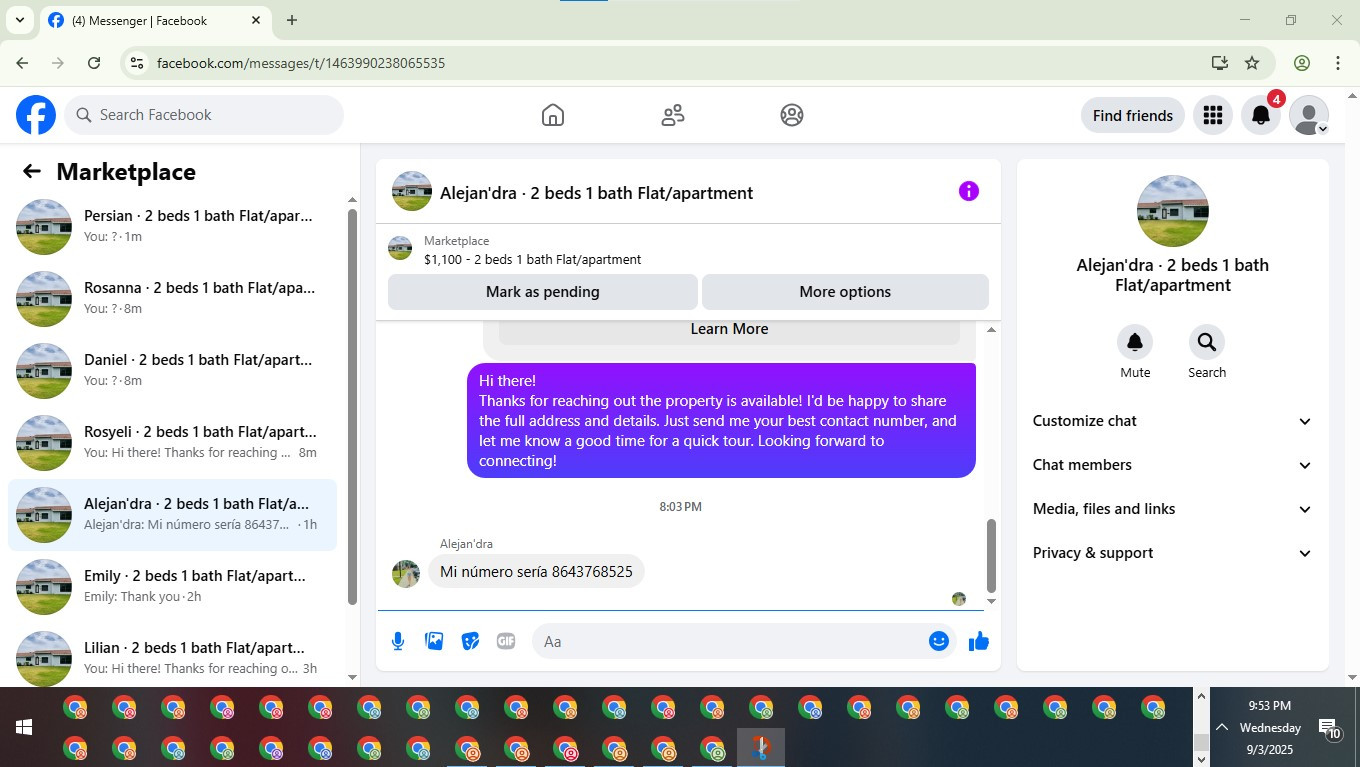The height and width of the screenshot is (767, 1360).
Task: Open Alejan'dra chat header title
Action: tap(596, 193)
